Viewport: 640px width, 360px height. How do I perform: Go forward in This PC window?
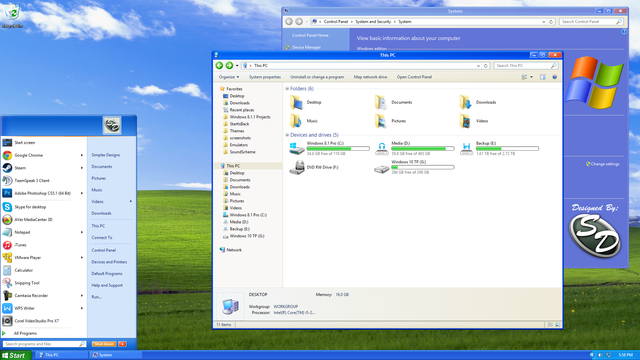[229, 65]
